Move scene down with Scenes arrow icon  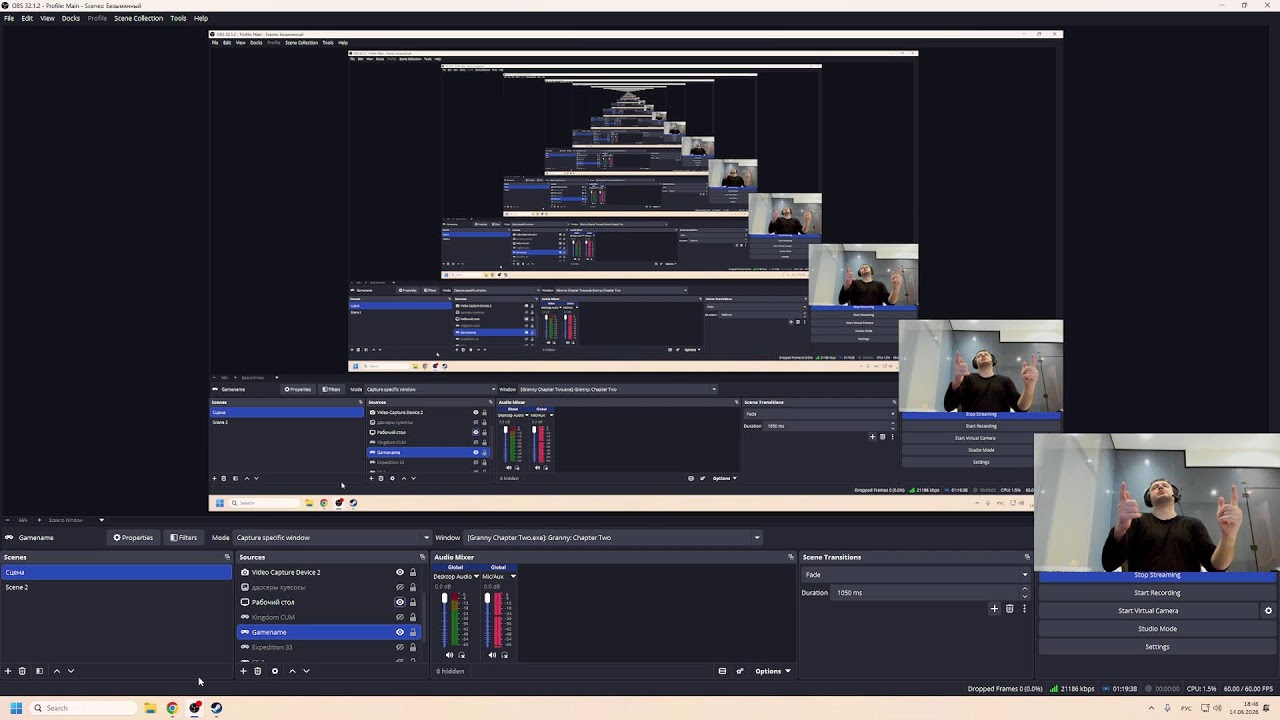point(70,671)
